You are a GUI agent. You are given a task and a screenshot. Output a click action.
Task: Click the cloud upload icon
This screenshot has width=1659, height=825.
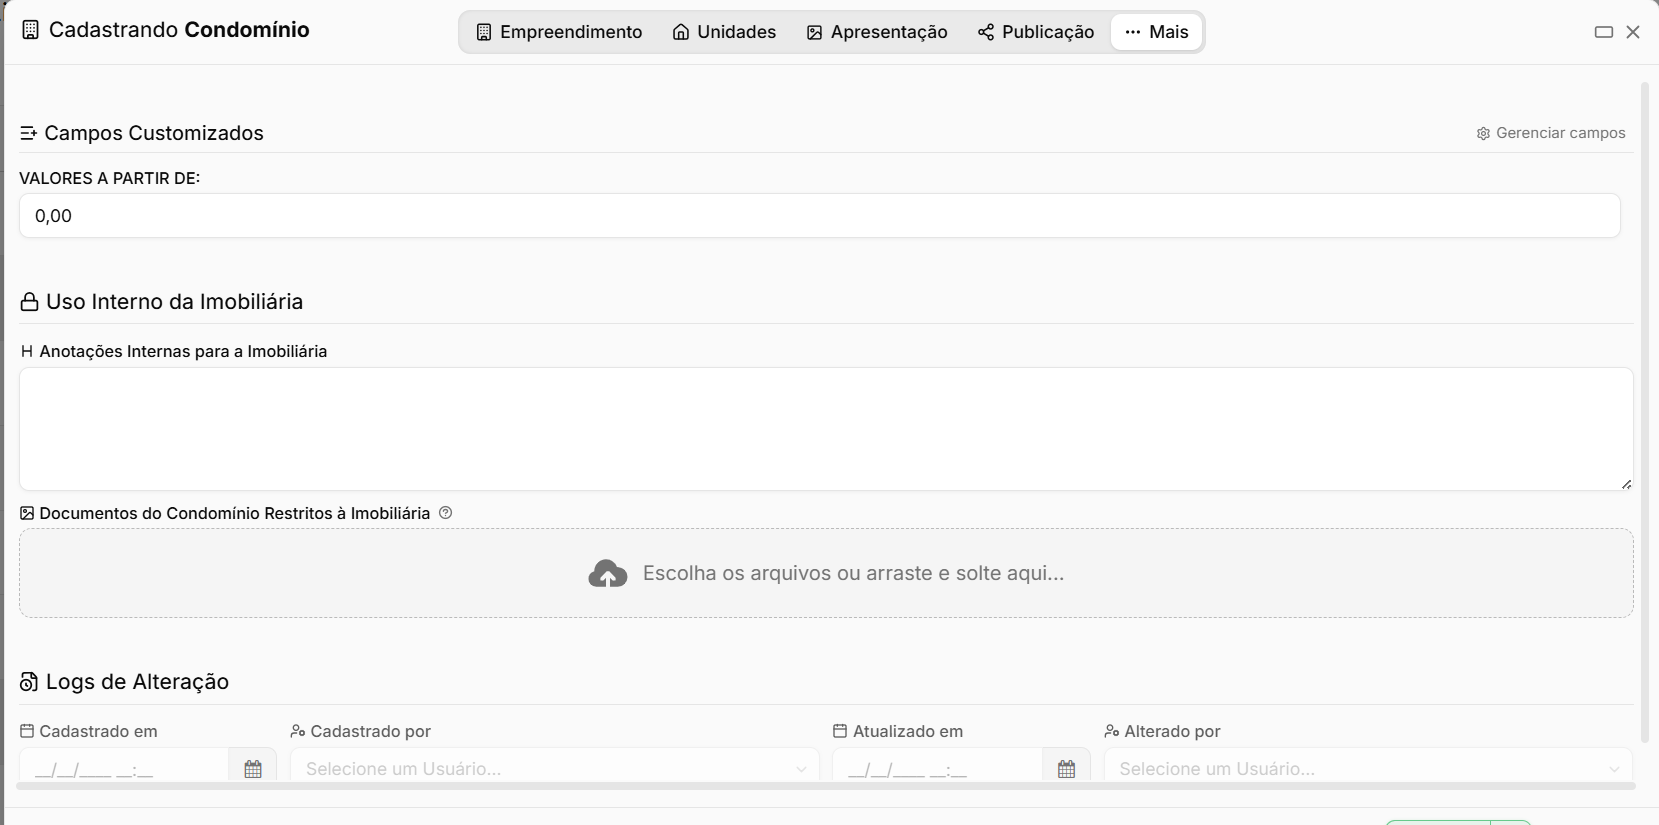[x=608, y=574]
